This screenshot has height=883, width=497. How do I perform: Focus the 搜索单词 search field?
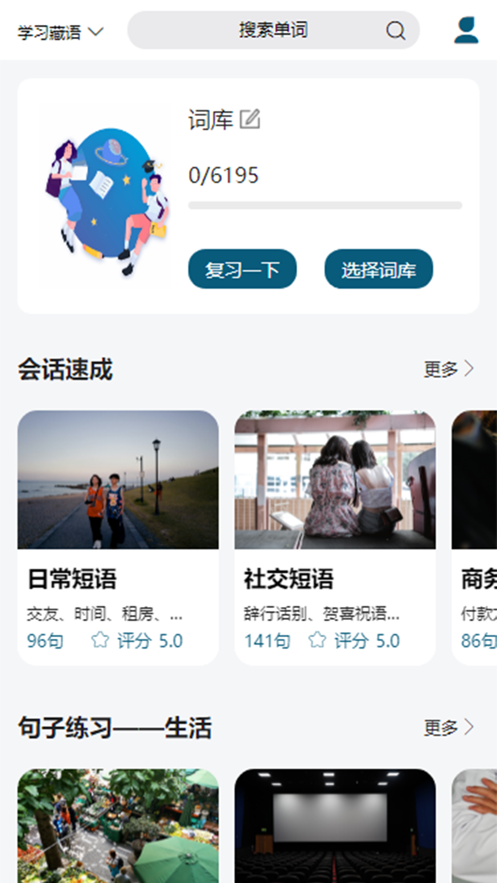(x=274, y=30)
